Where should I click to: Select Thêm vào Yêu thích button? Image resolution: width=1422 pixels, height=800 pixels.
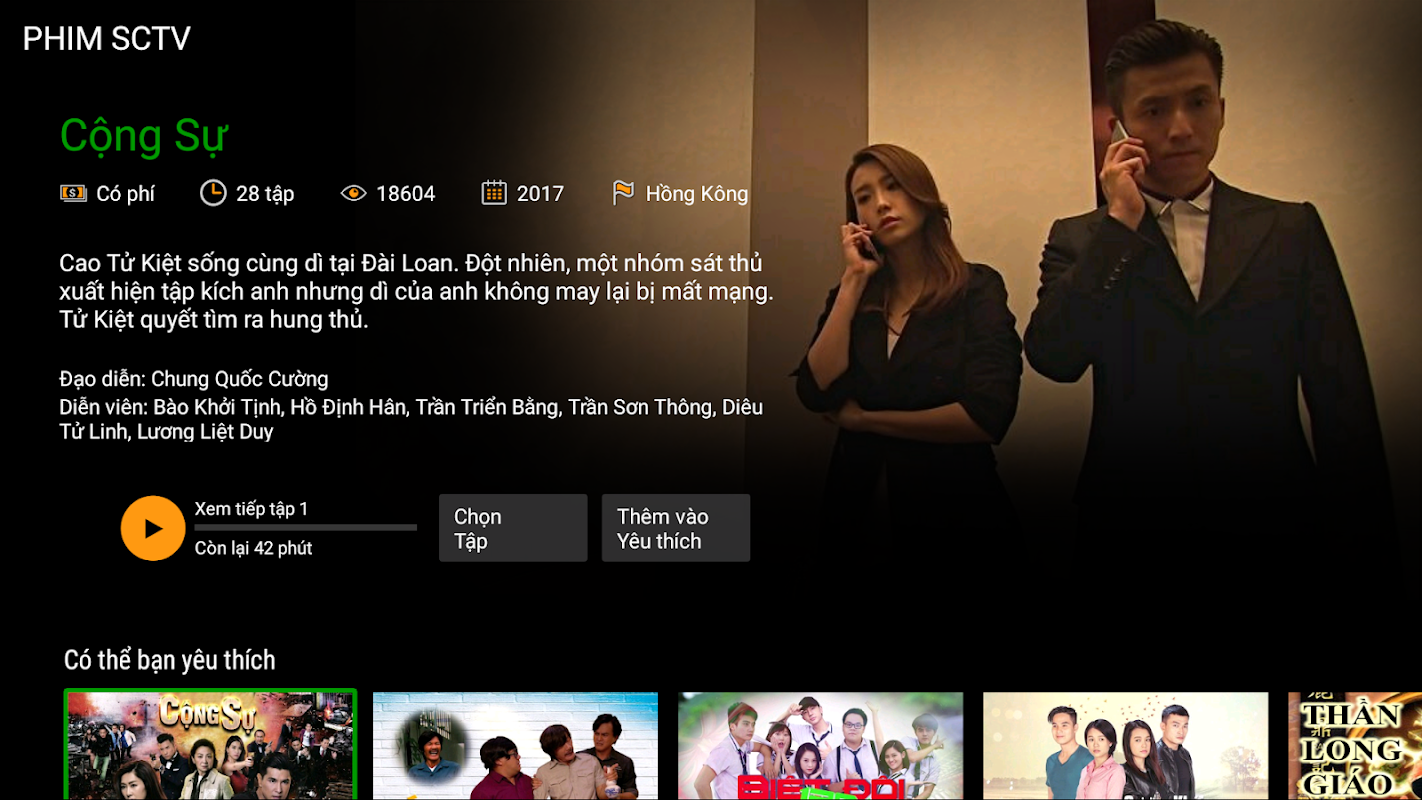pos(676,528)
